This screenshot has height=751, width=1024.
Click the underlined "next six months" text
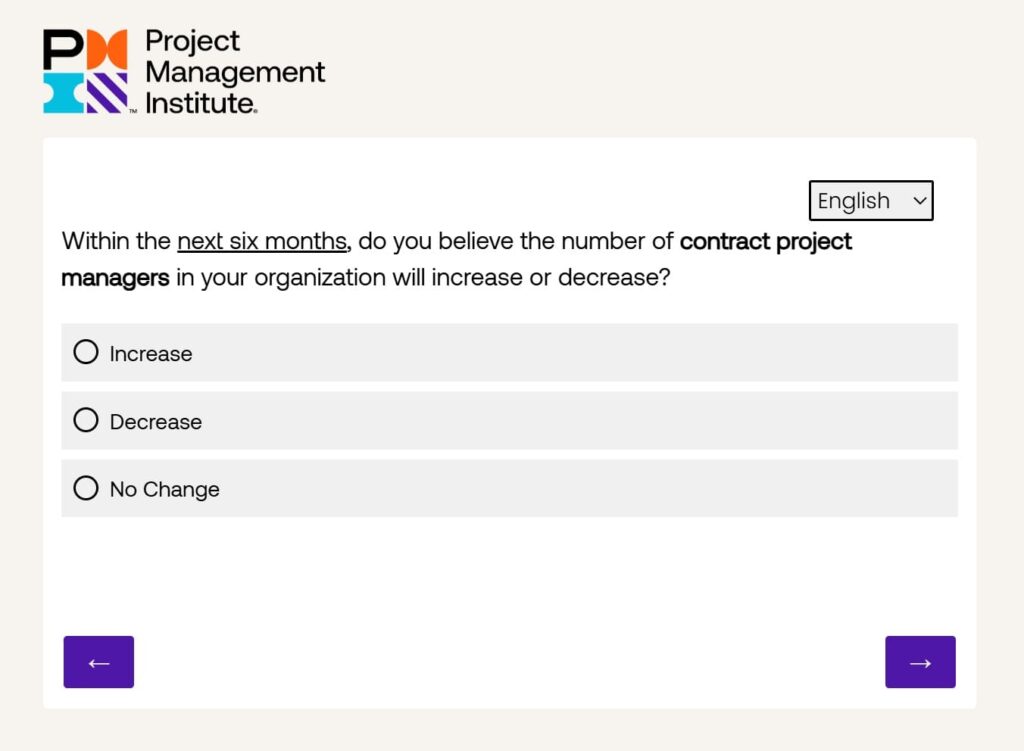click(262, 242)
